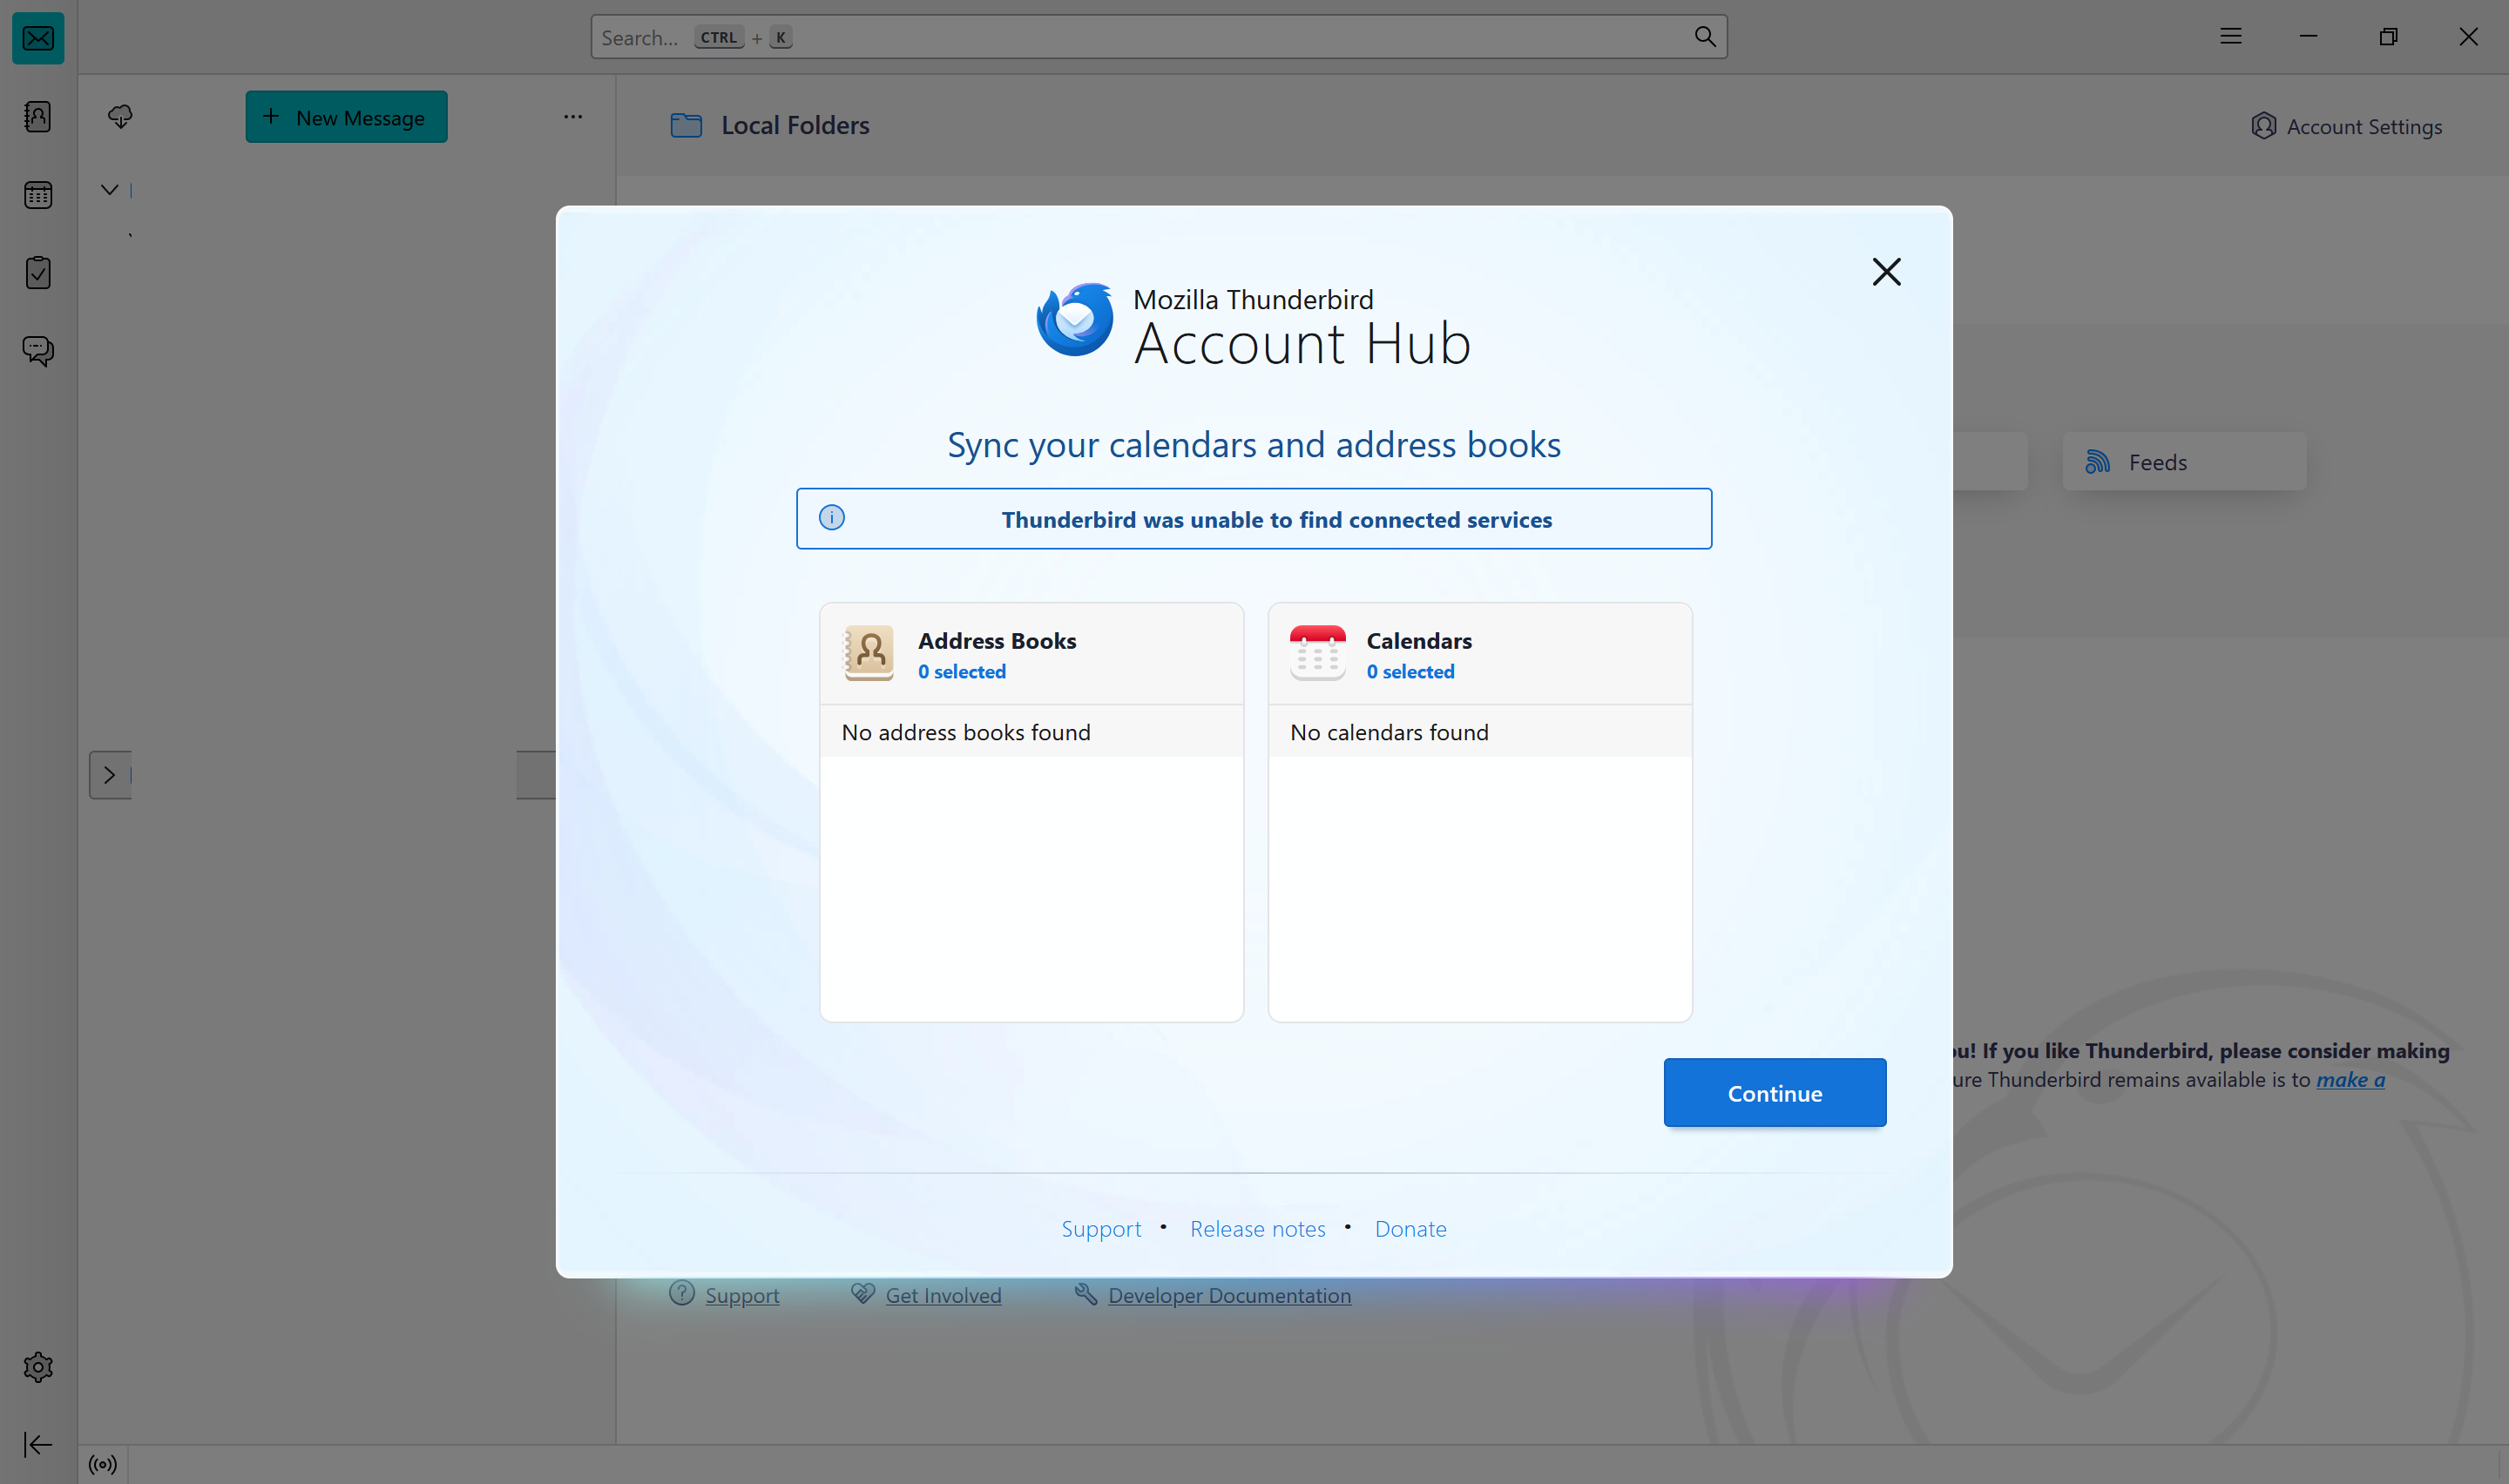Follow the "make a" donation link

click(x=2350, y=1080)
